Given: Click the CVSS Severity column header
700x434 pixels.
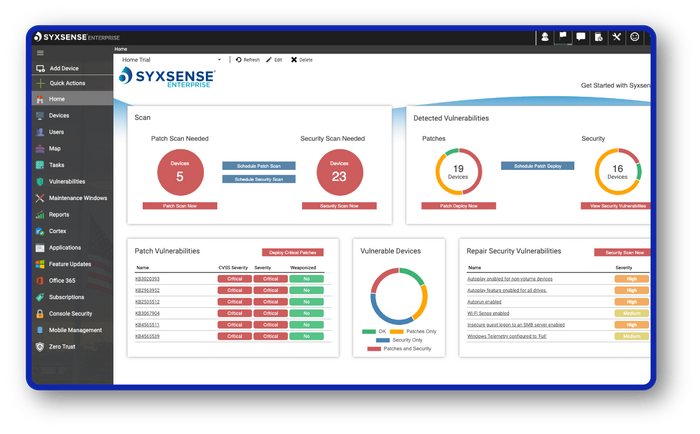Looking at the screenshot, I should pos(233,268).
